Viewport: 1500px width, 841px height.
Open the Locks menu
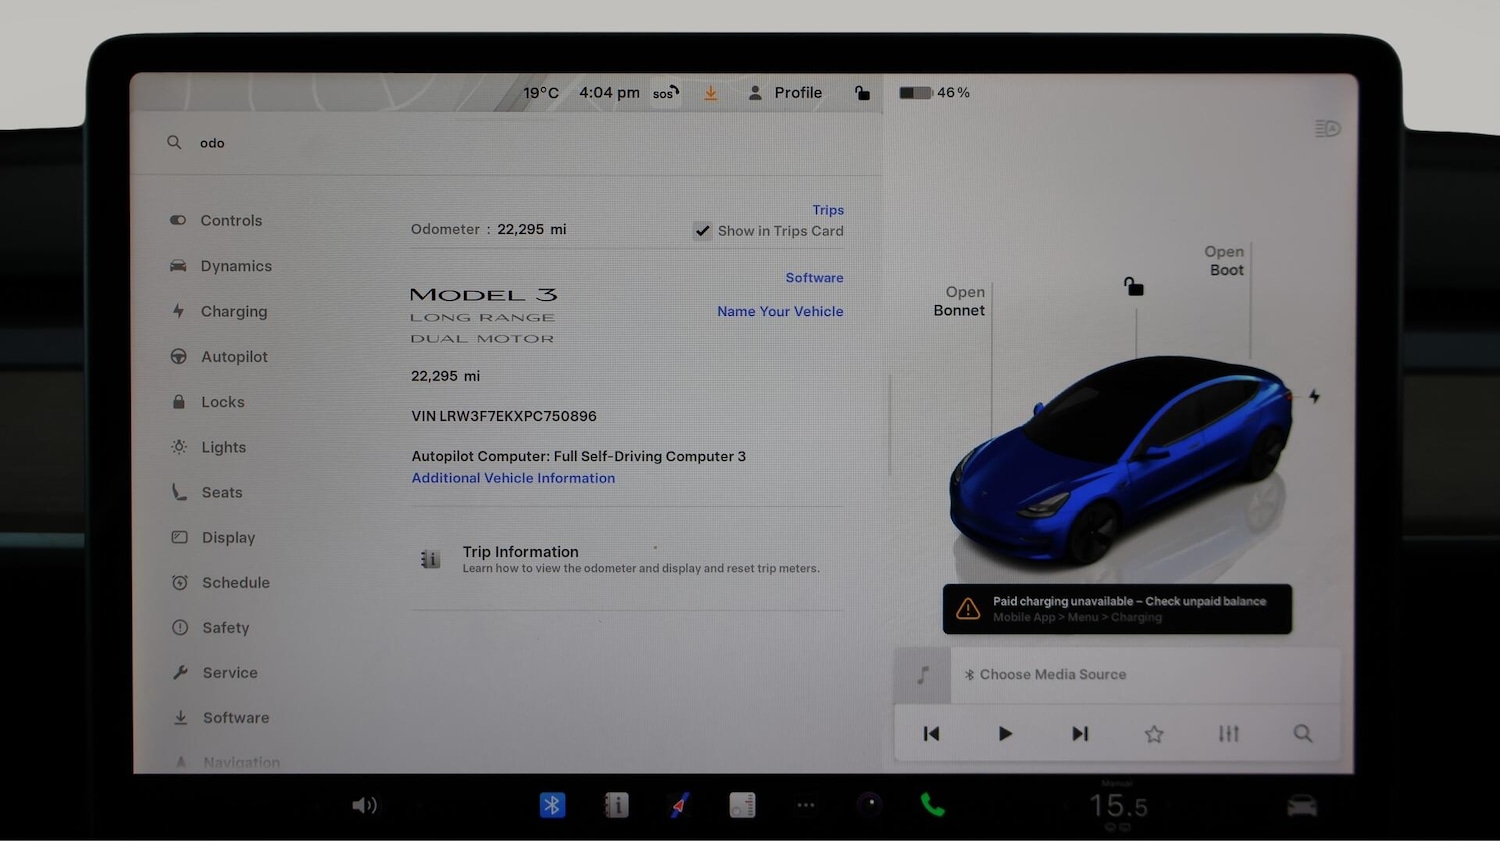[x=207, y=402]
